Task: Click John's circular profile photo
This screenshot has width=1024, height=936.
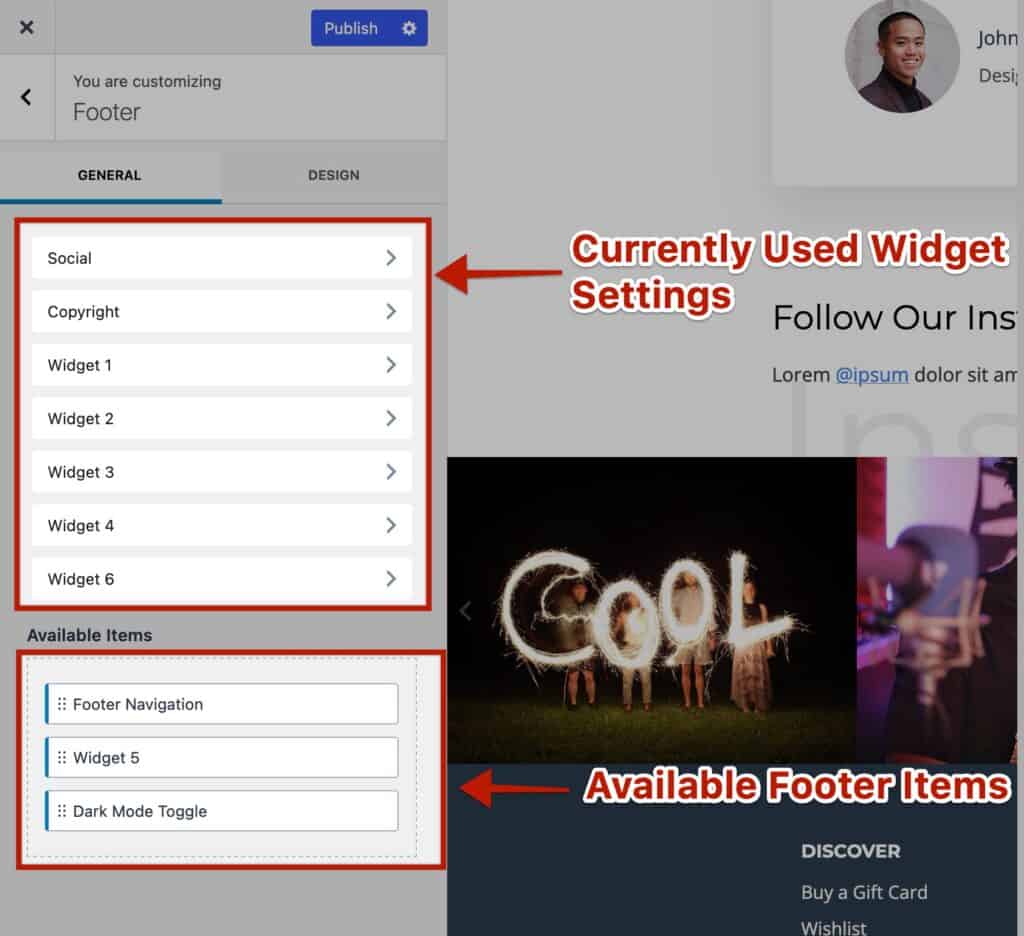Action: (x=902, y=57)
